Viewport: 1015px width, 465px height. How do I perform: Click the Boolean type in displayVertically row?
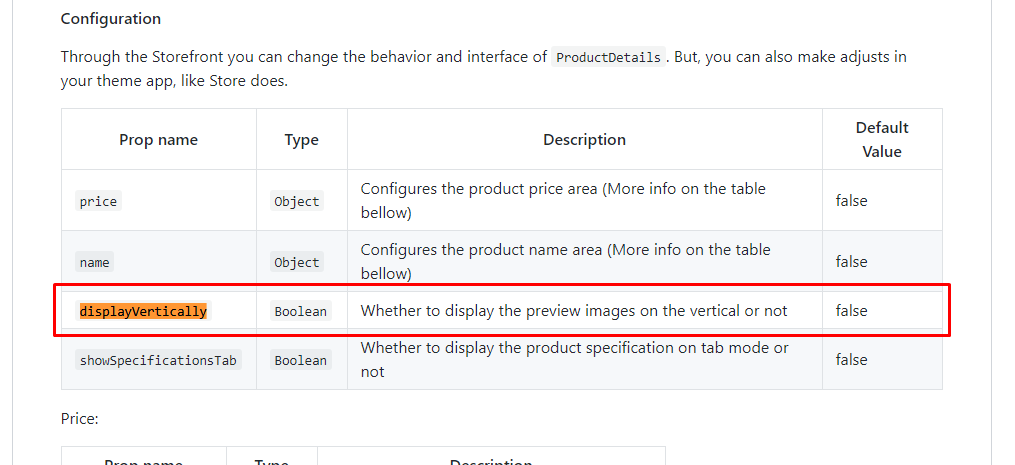point(300,312)
